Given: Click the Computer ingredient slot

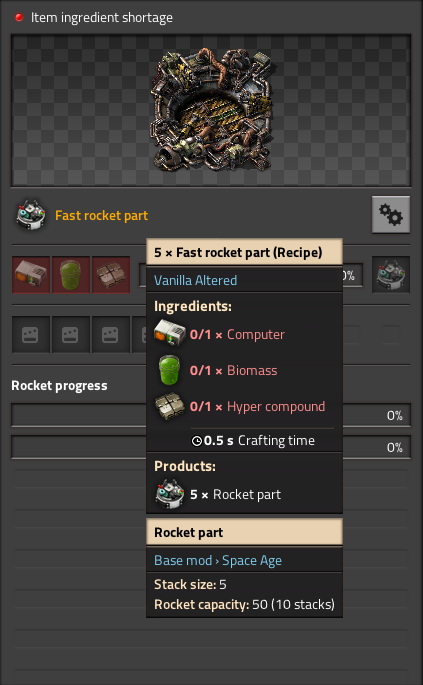Looking at the screenshot, I should click(31, 275).
